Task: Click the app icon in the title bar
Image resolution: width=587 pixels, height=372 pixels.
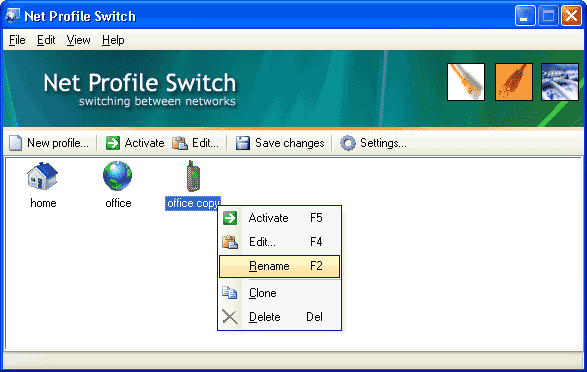Action: (12, 16)
